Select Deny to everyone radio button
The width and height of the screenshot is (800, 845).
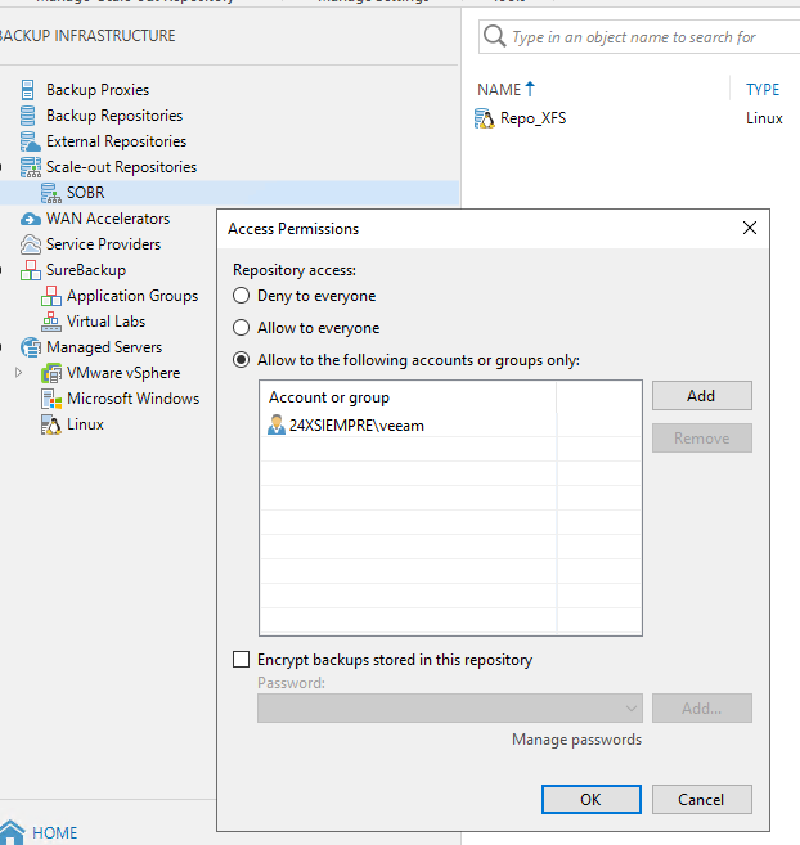241,295
